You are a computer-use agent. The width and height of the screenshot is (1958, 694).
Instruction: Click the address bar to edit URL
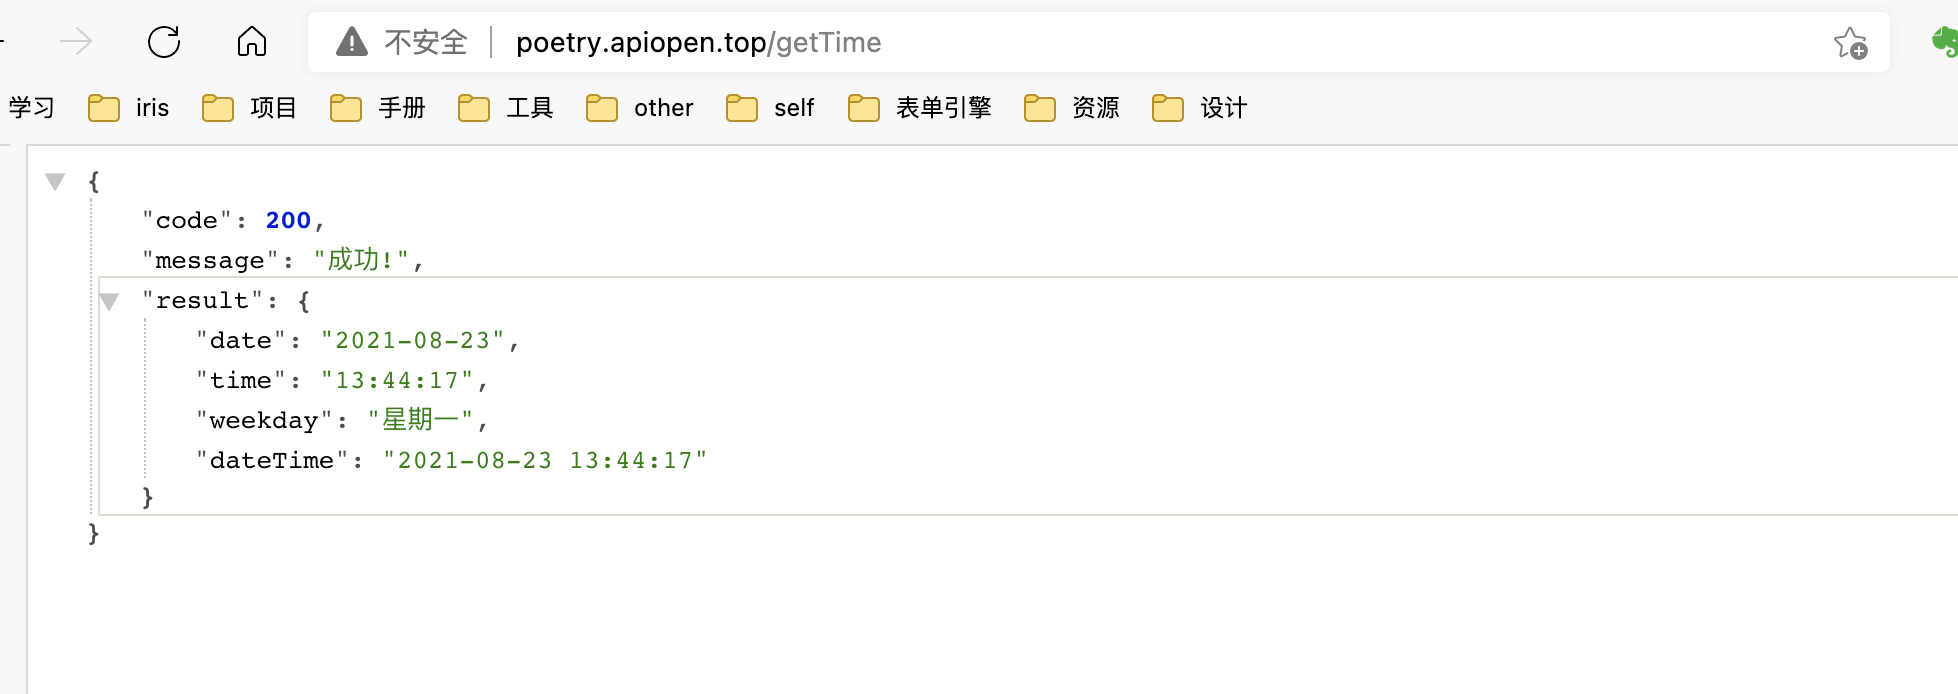click(x=1100, y=42)
